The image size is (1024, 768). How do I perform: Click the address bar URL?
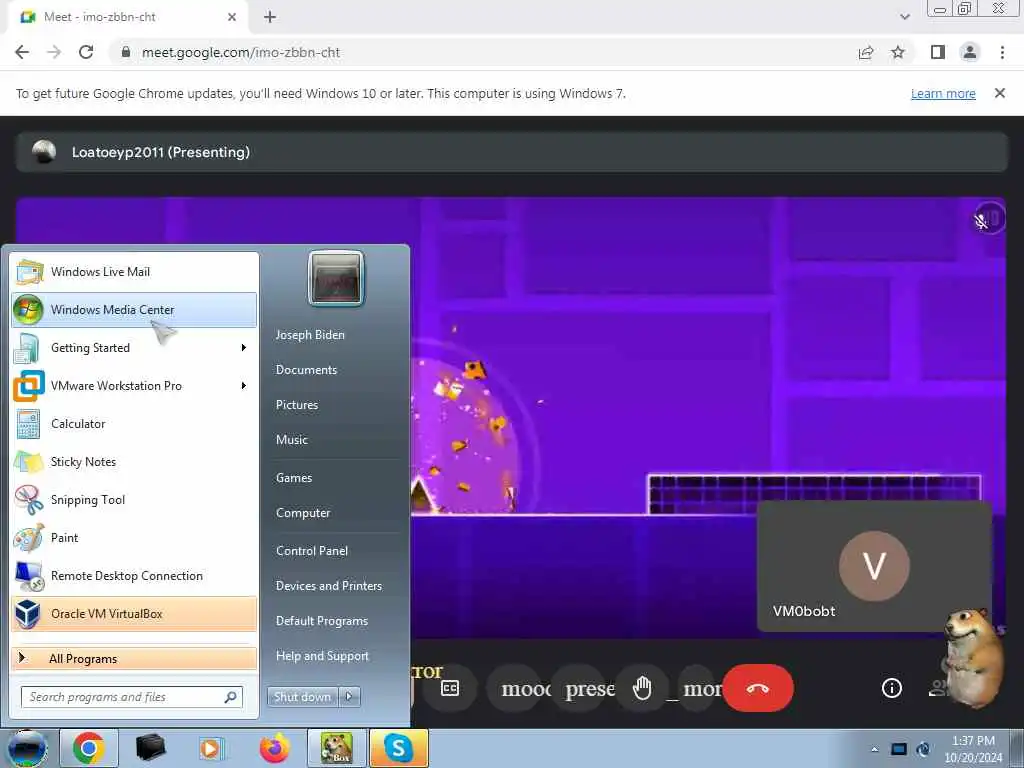[x=241, y=52]
